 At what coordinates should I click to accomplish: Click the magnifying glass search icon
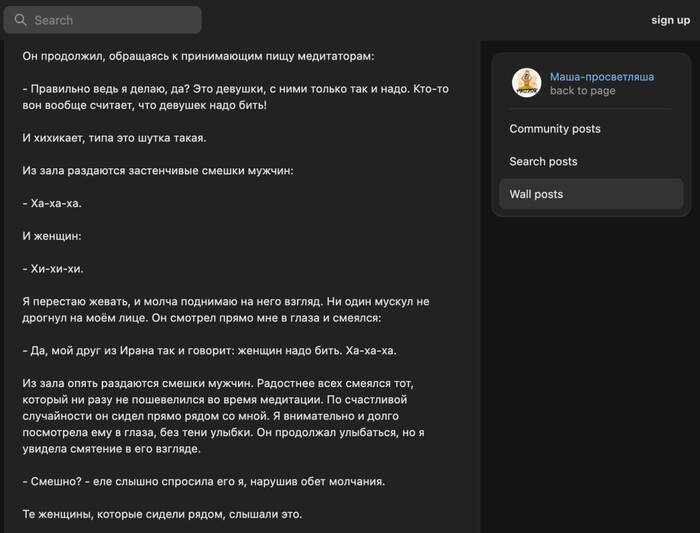pos(20,20)
